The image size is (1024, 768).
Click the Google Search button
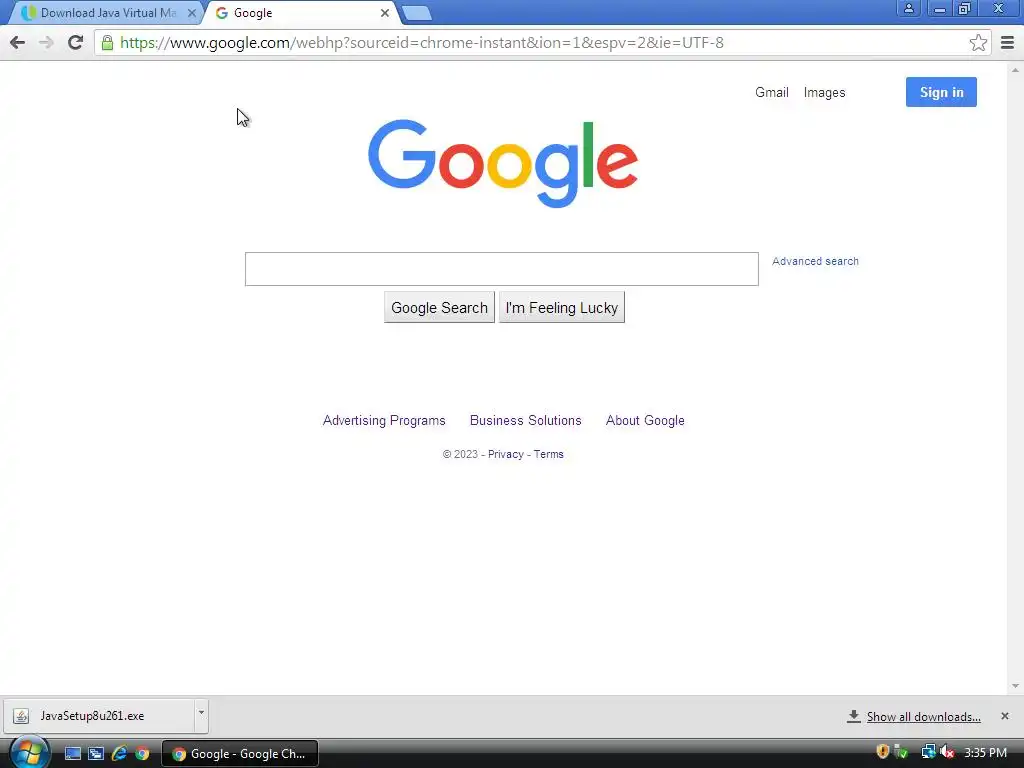(x=440, y=308)
